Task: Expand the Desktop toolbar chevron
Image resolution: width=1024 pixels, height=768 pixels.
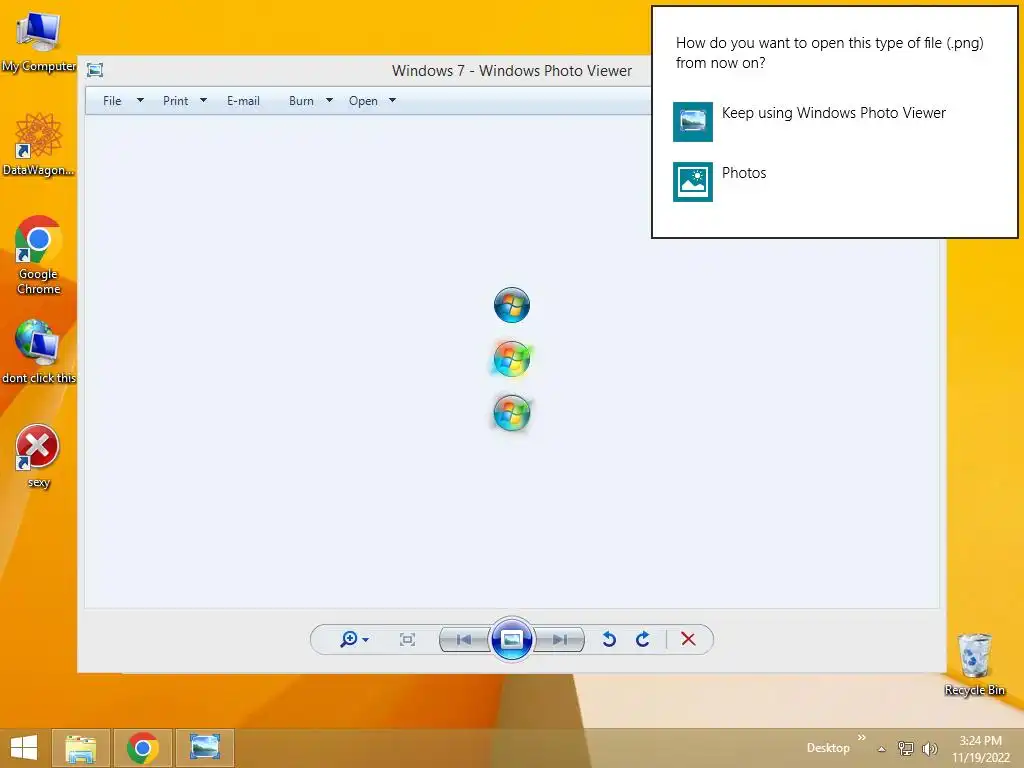Action: 862,737
